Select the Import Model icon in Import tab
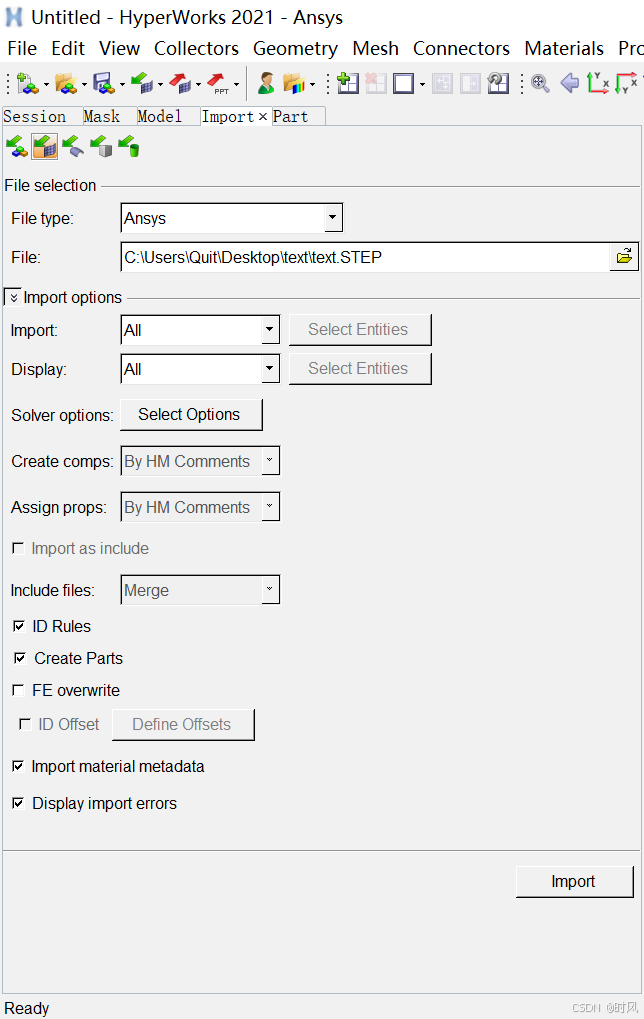The width and height of the screenshot is (644, 1019). 17,147
